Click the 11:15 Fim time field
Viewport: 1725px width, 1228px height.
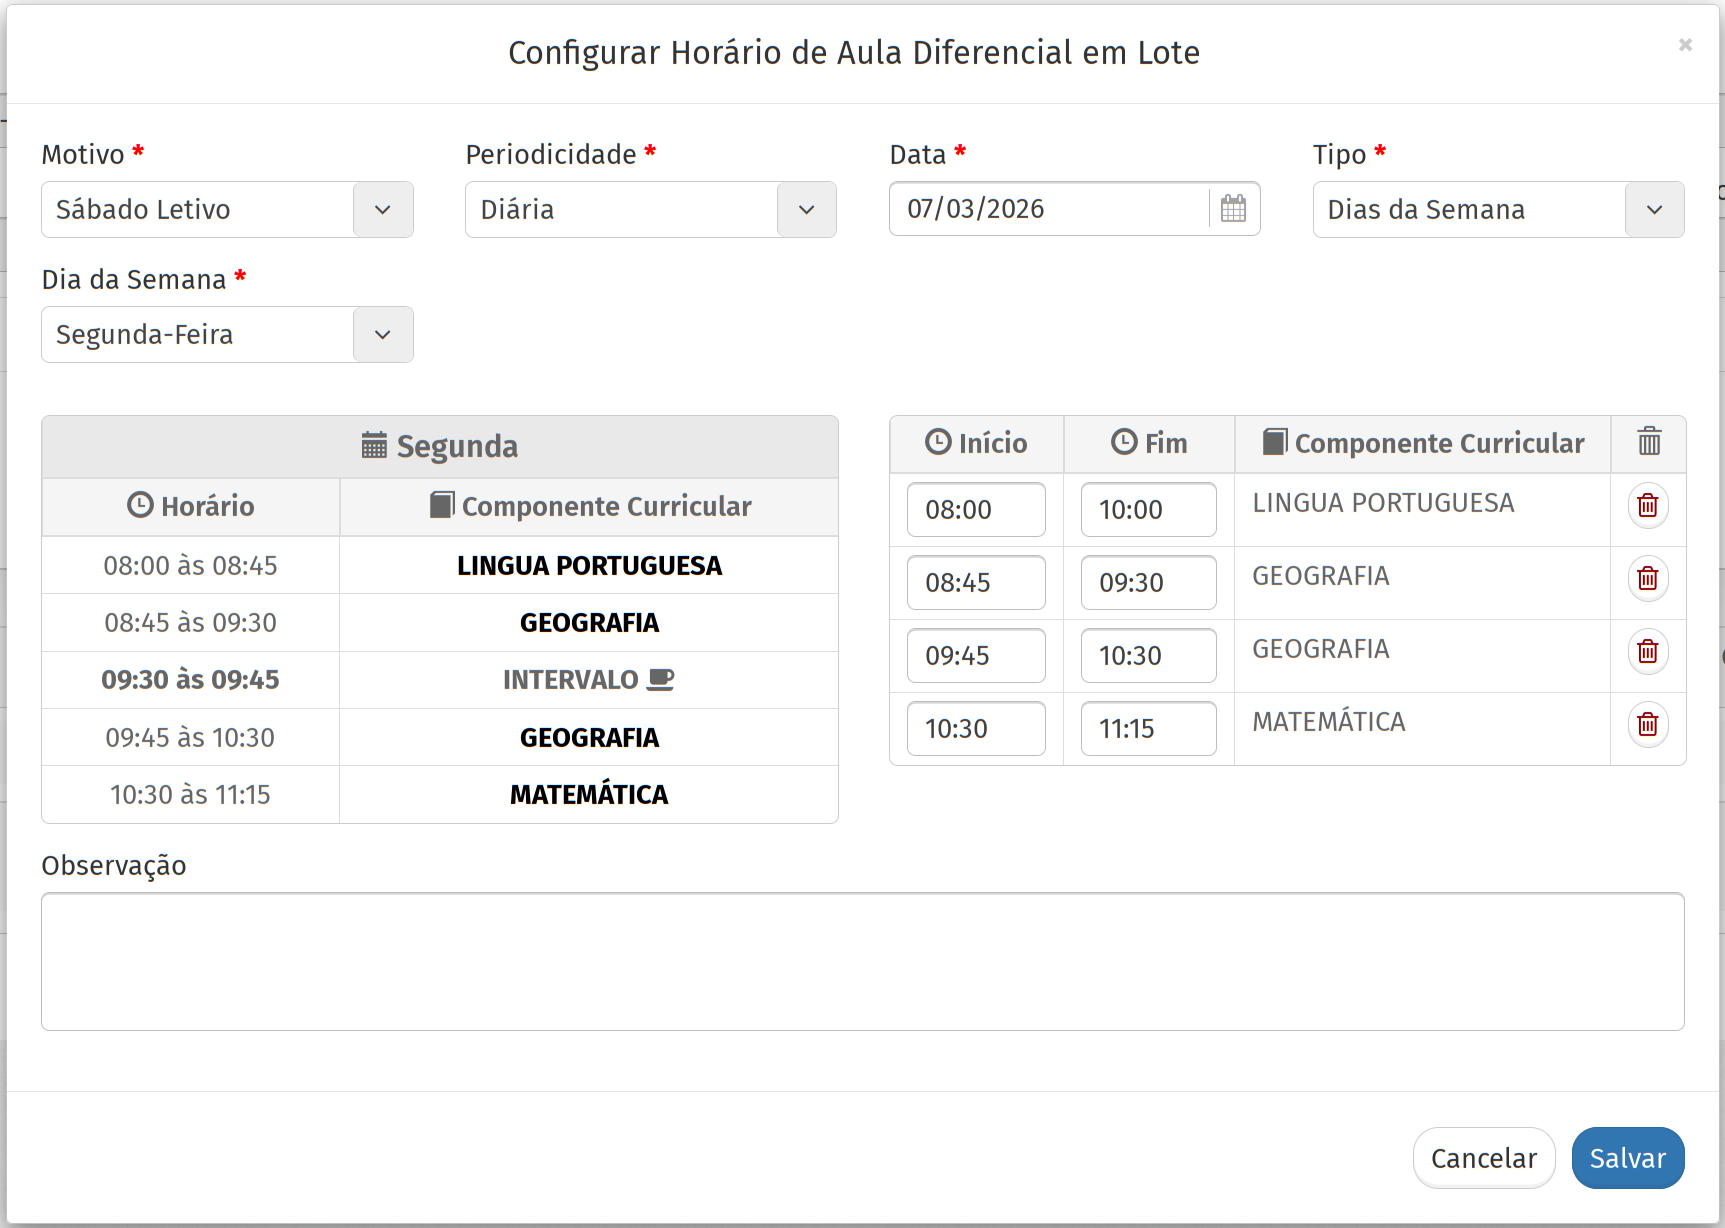coord(1148,729)
